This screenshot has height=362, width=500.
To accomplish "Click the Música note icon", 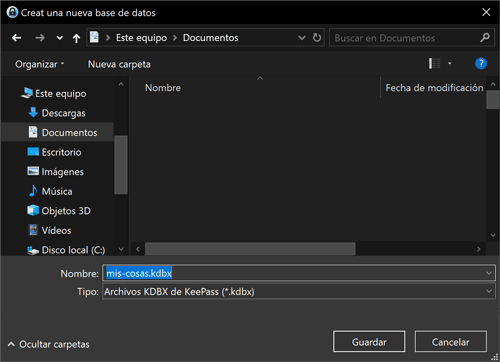I will (33, 191).
